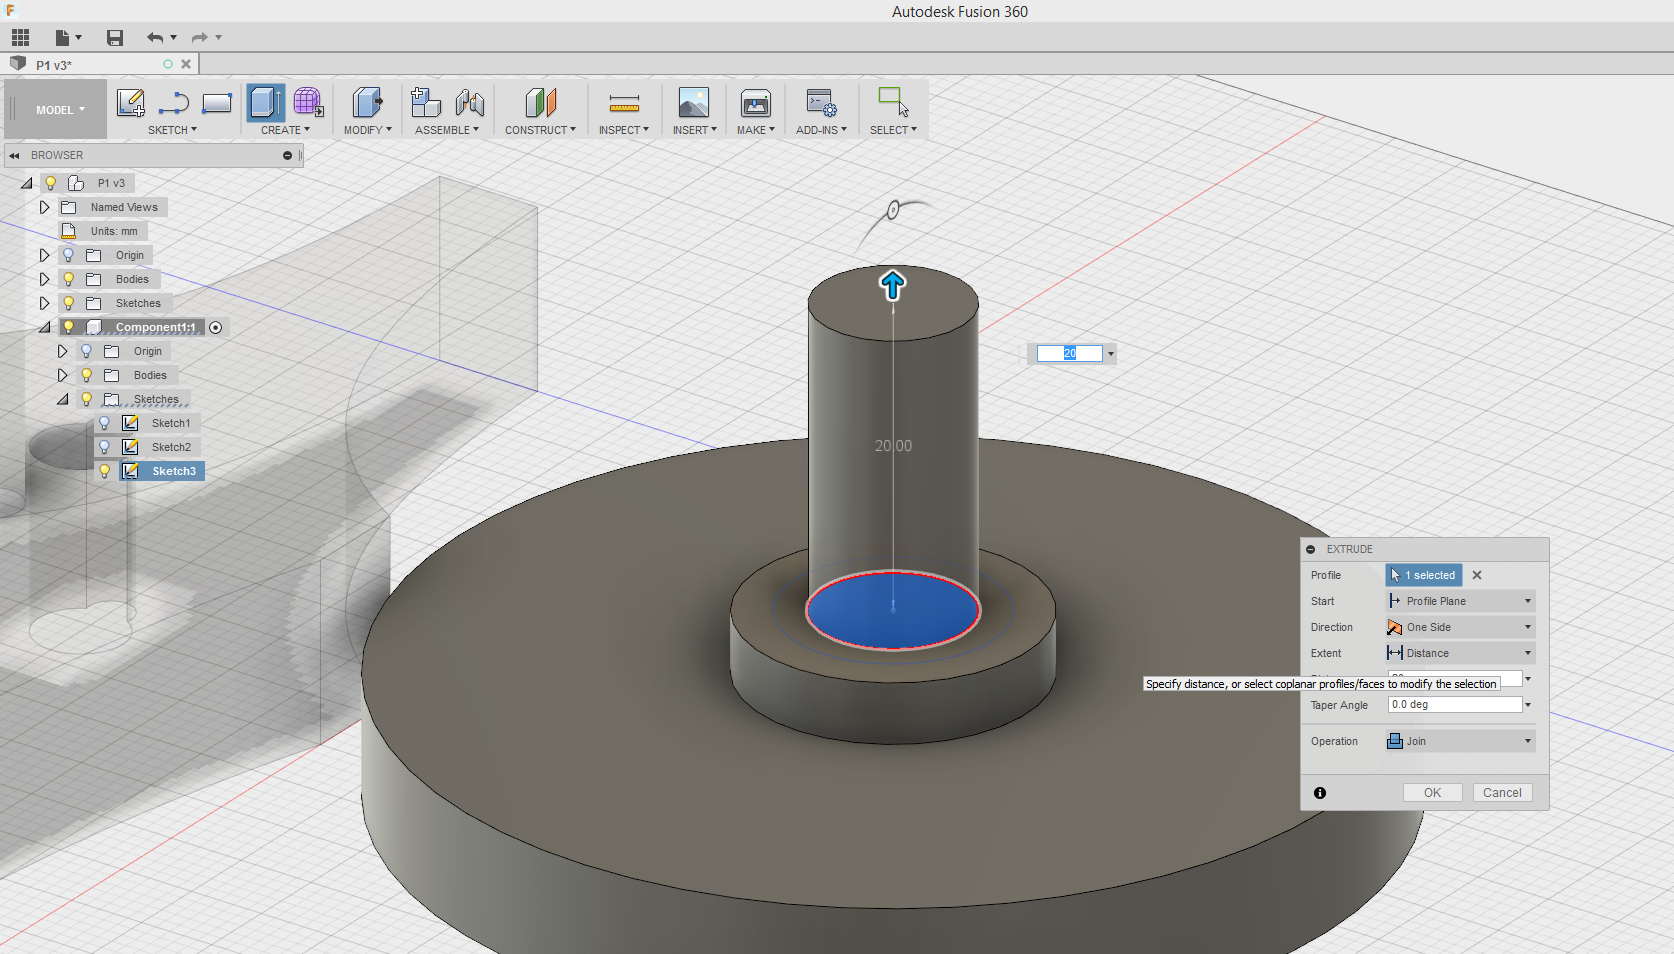Open the CONSTRUCT menu

point(540,130)
